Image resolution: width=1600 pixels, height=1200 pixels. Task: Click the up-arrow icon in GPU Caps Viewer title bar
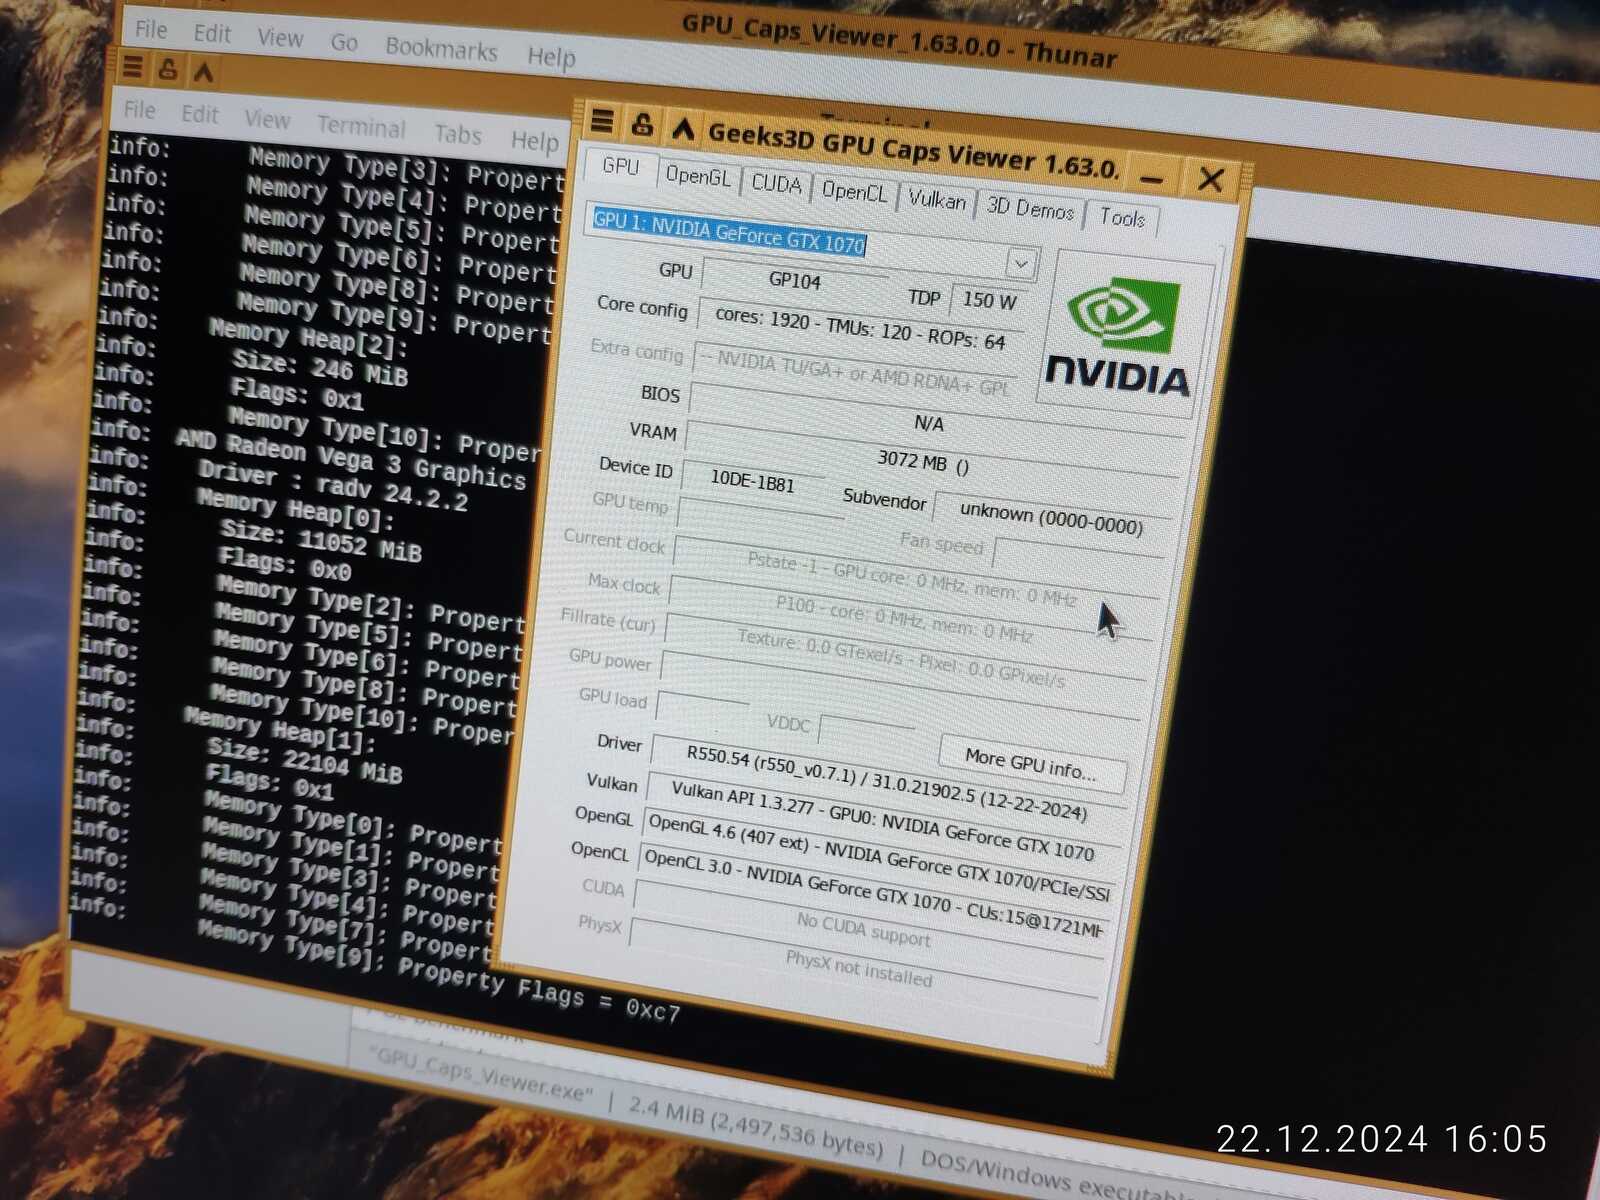[683, 128]
